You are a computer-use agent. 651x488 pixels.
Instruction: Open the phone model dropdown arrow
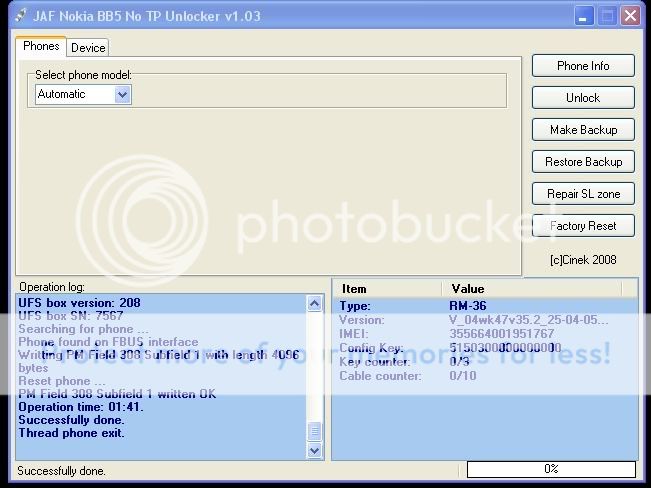(x=123, y=94)
